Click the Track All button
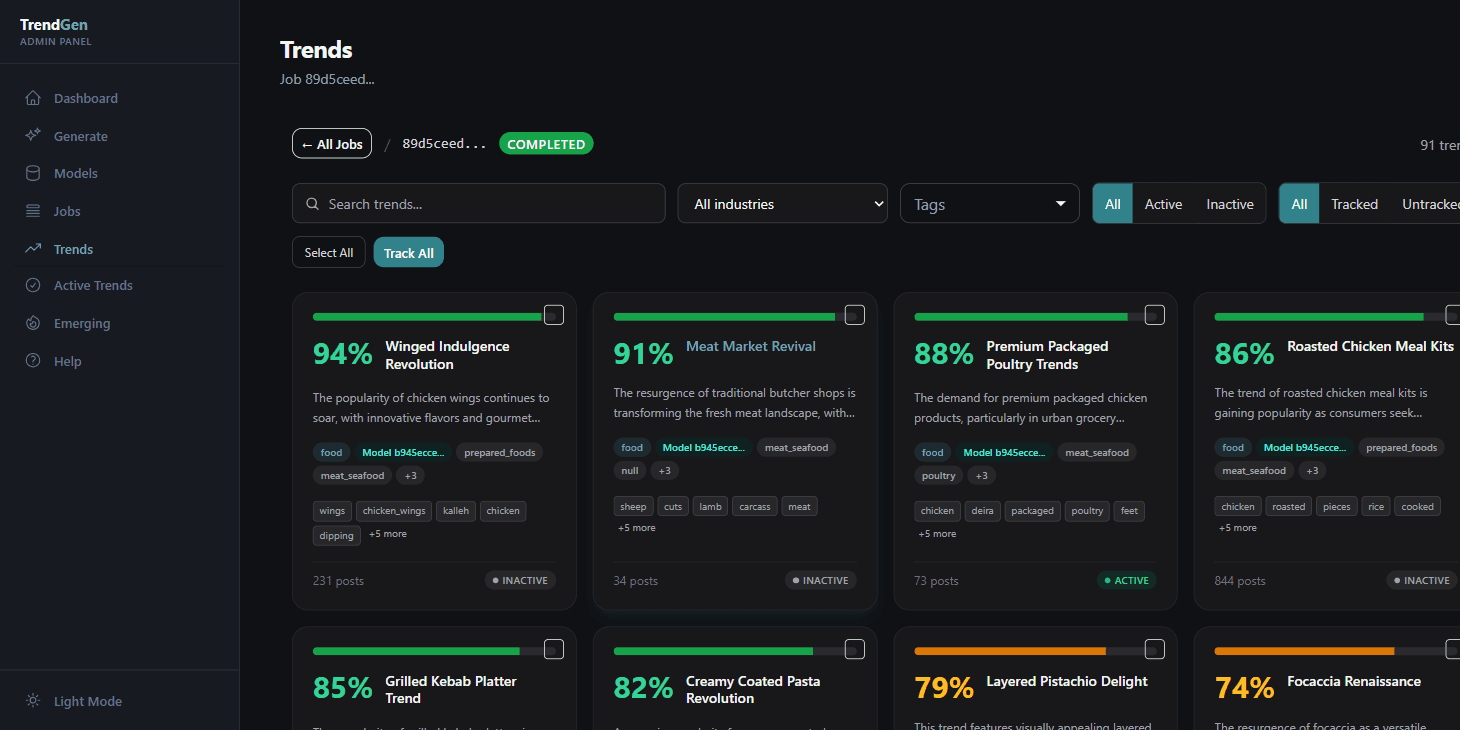The image size is (1460, 730). [409, 252]
